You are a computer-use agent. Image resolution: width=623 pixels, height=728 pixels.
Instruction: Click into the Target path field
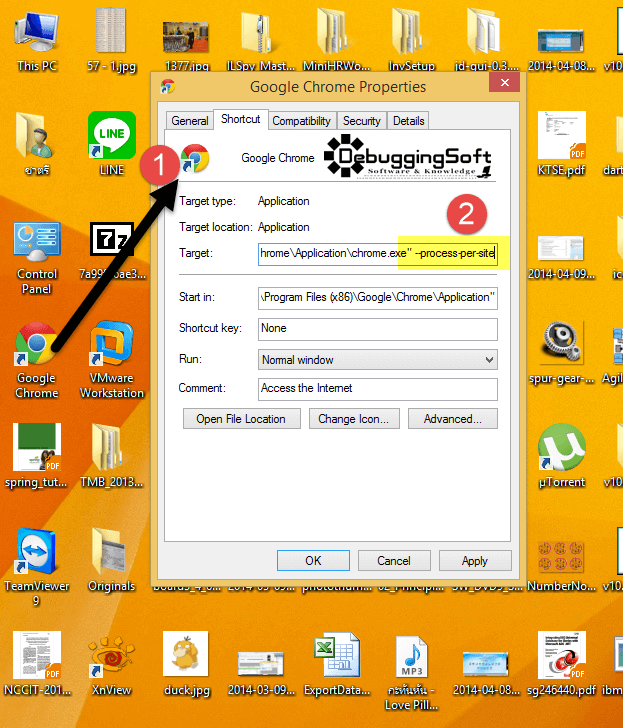pyautogui.click(x=378, y=254)
